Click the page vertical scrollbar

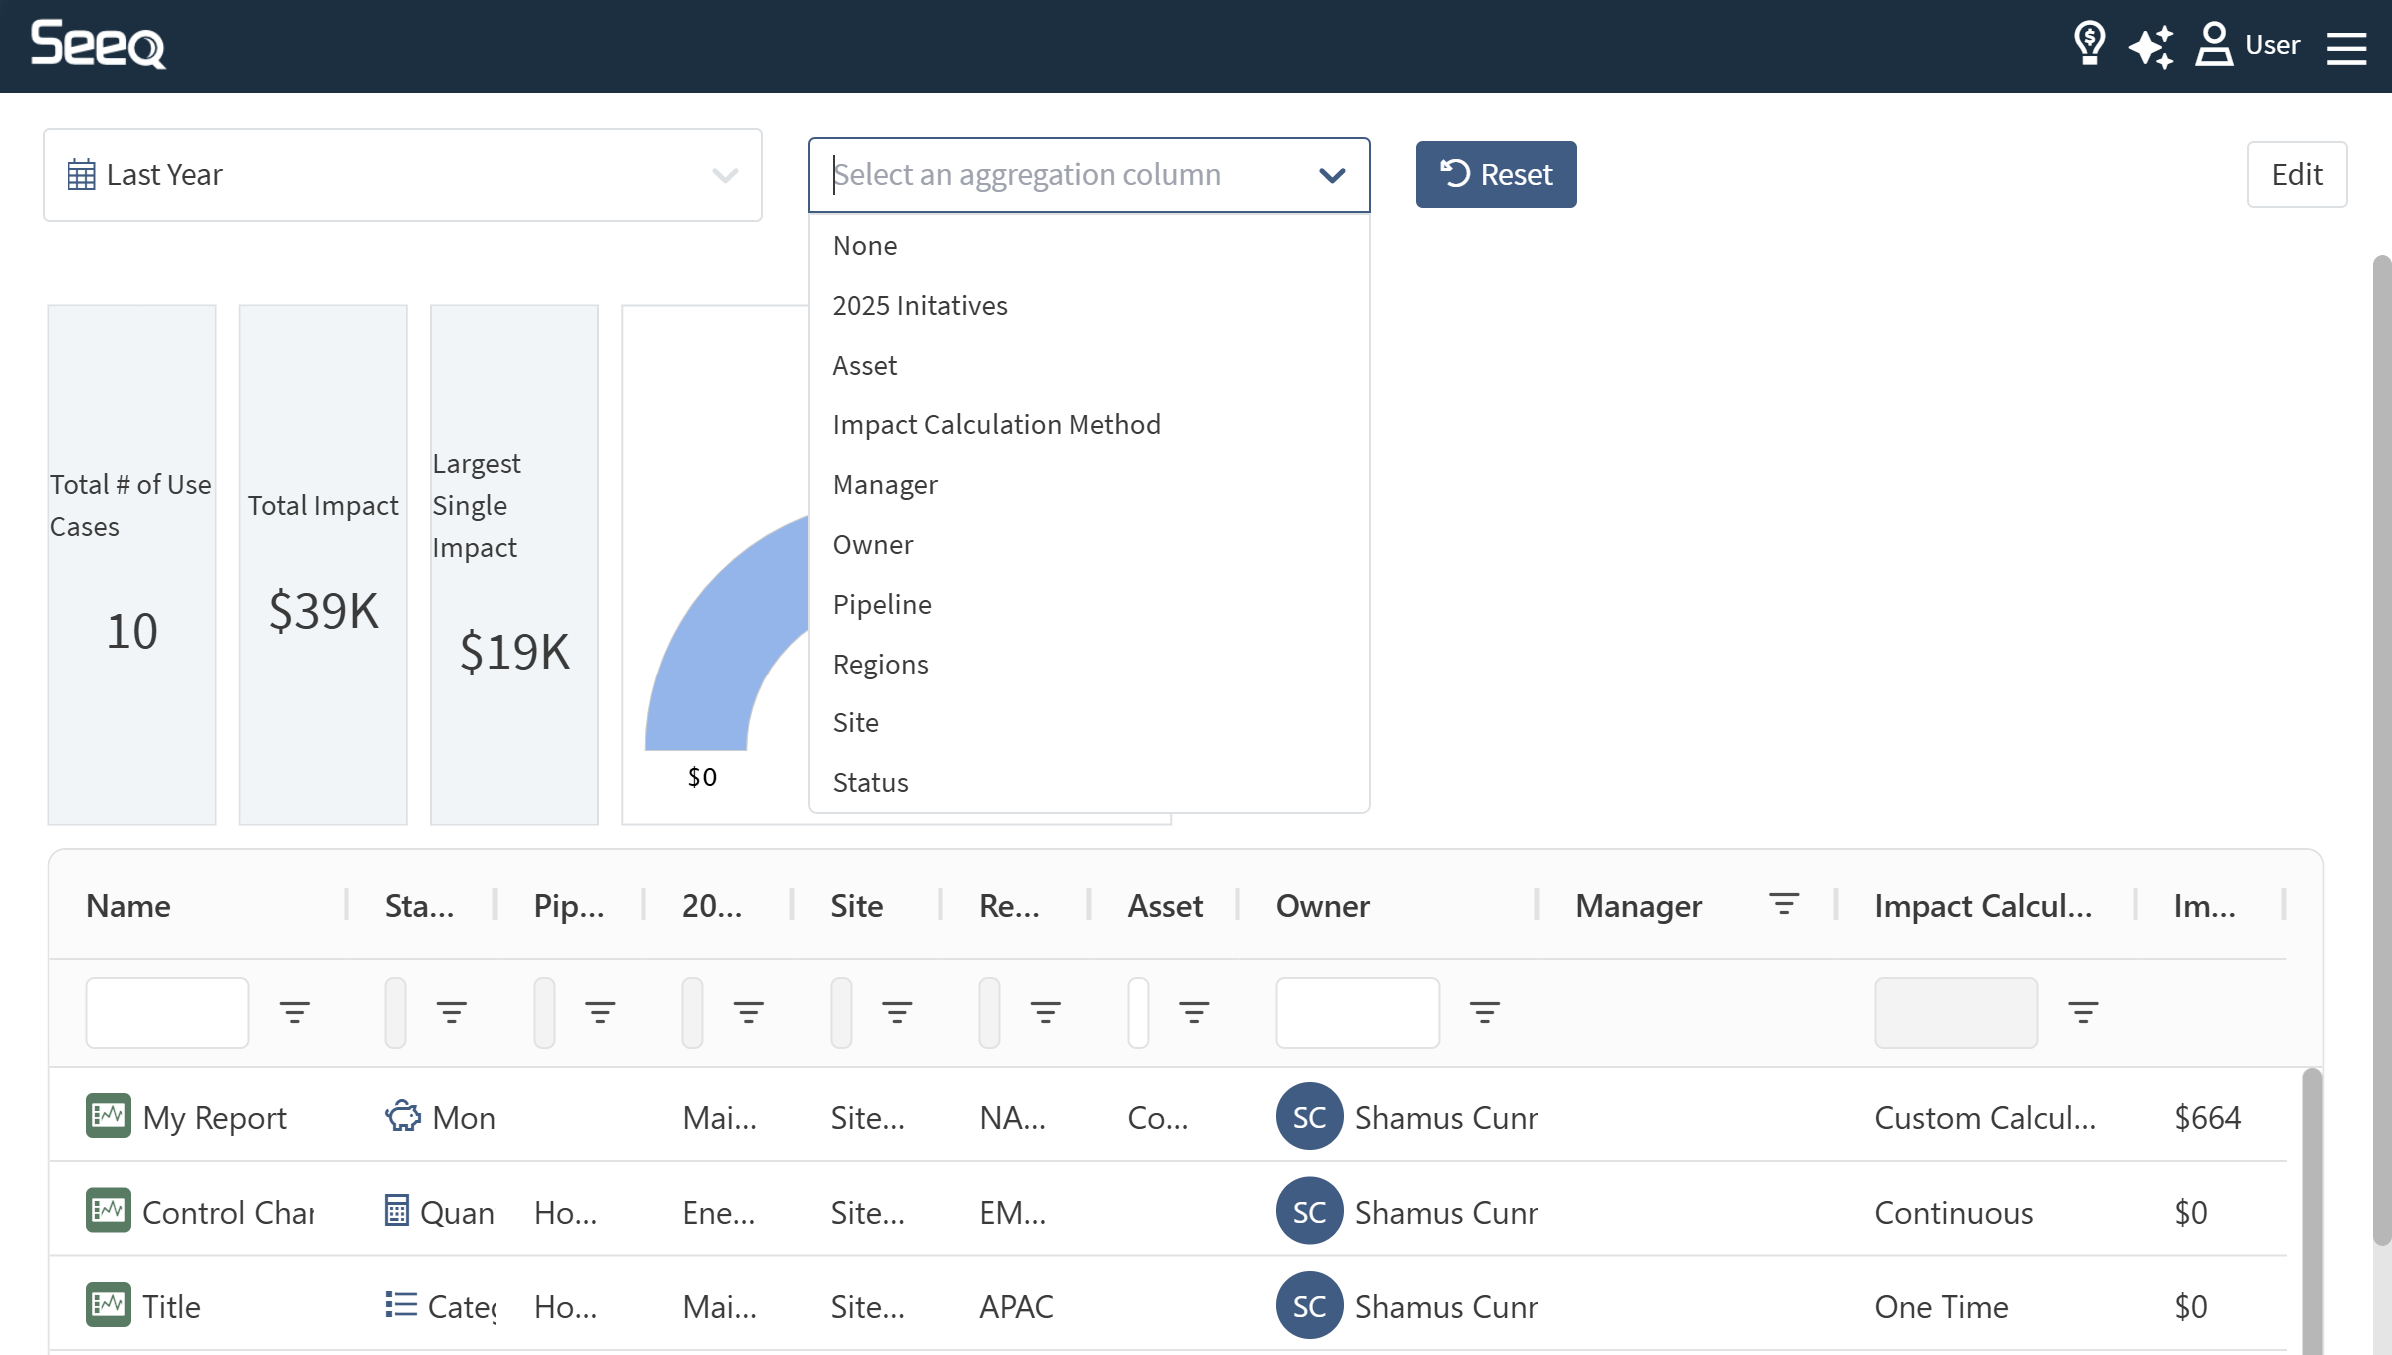pyautogui.click(x=2381, y=750)
